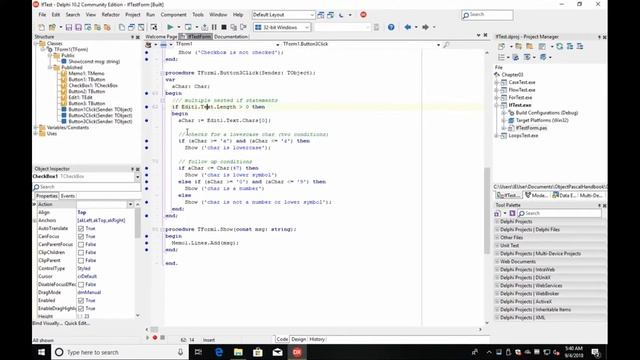Expand the LoopsTest.exe project node
Image resolution: width=640 pixels, height=360 pixels.
pos(497,136)
